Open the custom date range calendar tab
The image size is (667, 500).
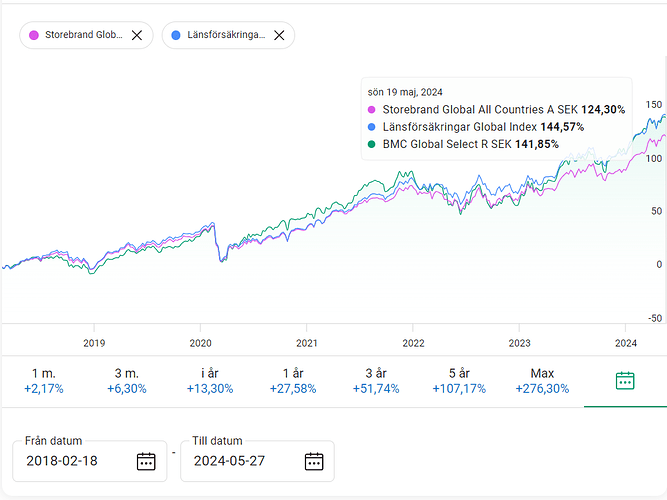click(625, 380)
